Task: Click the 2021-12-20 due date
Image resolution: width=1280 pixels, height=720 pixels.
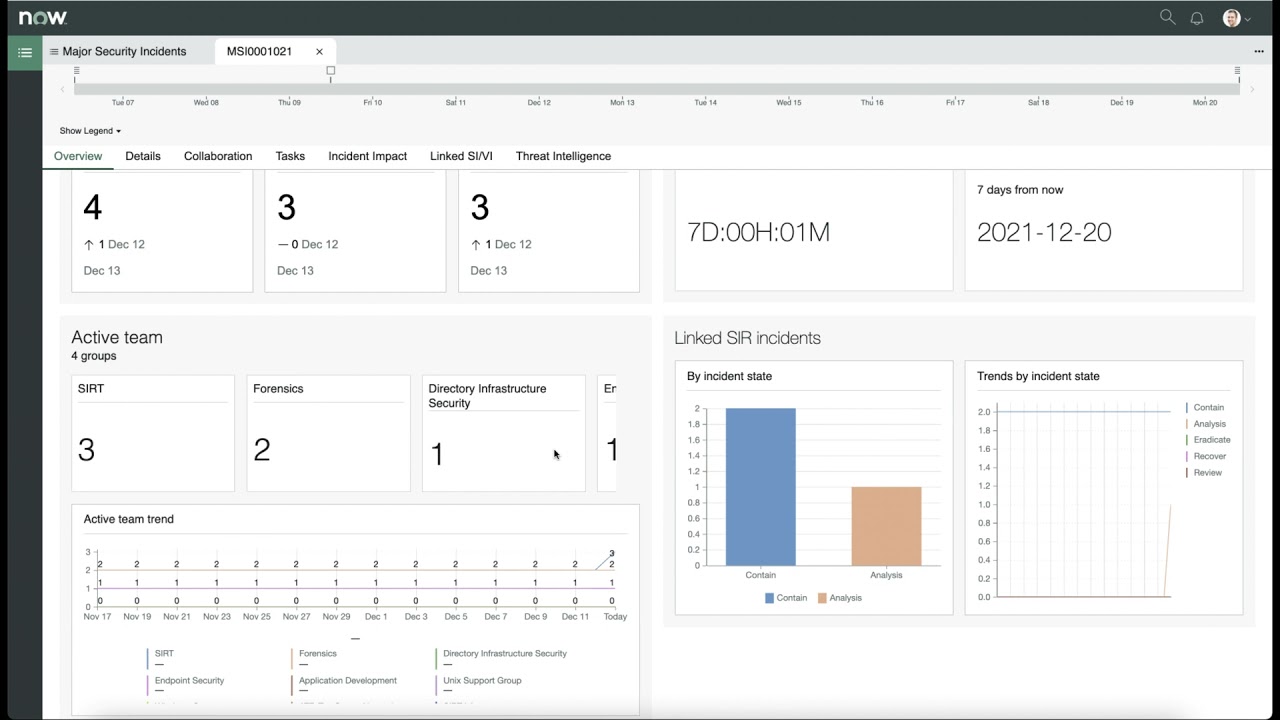Action: 1044,232
